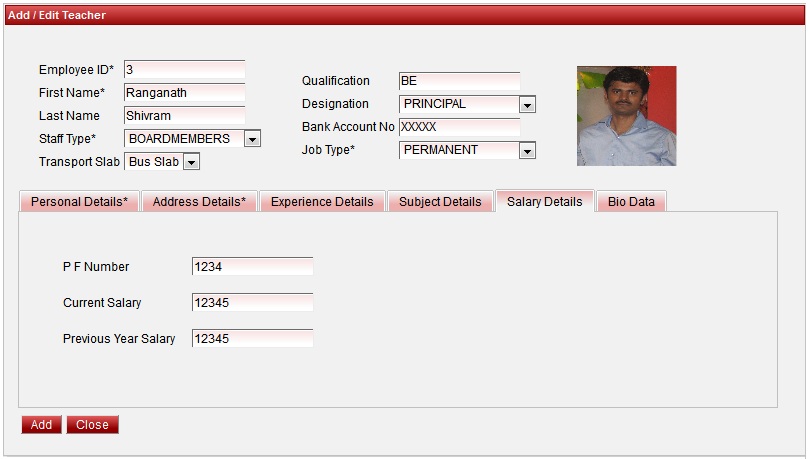Click into the First Name field
809x459 pixels.
[x=184, y=93]
